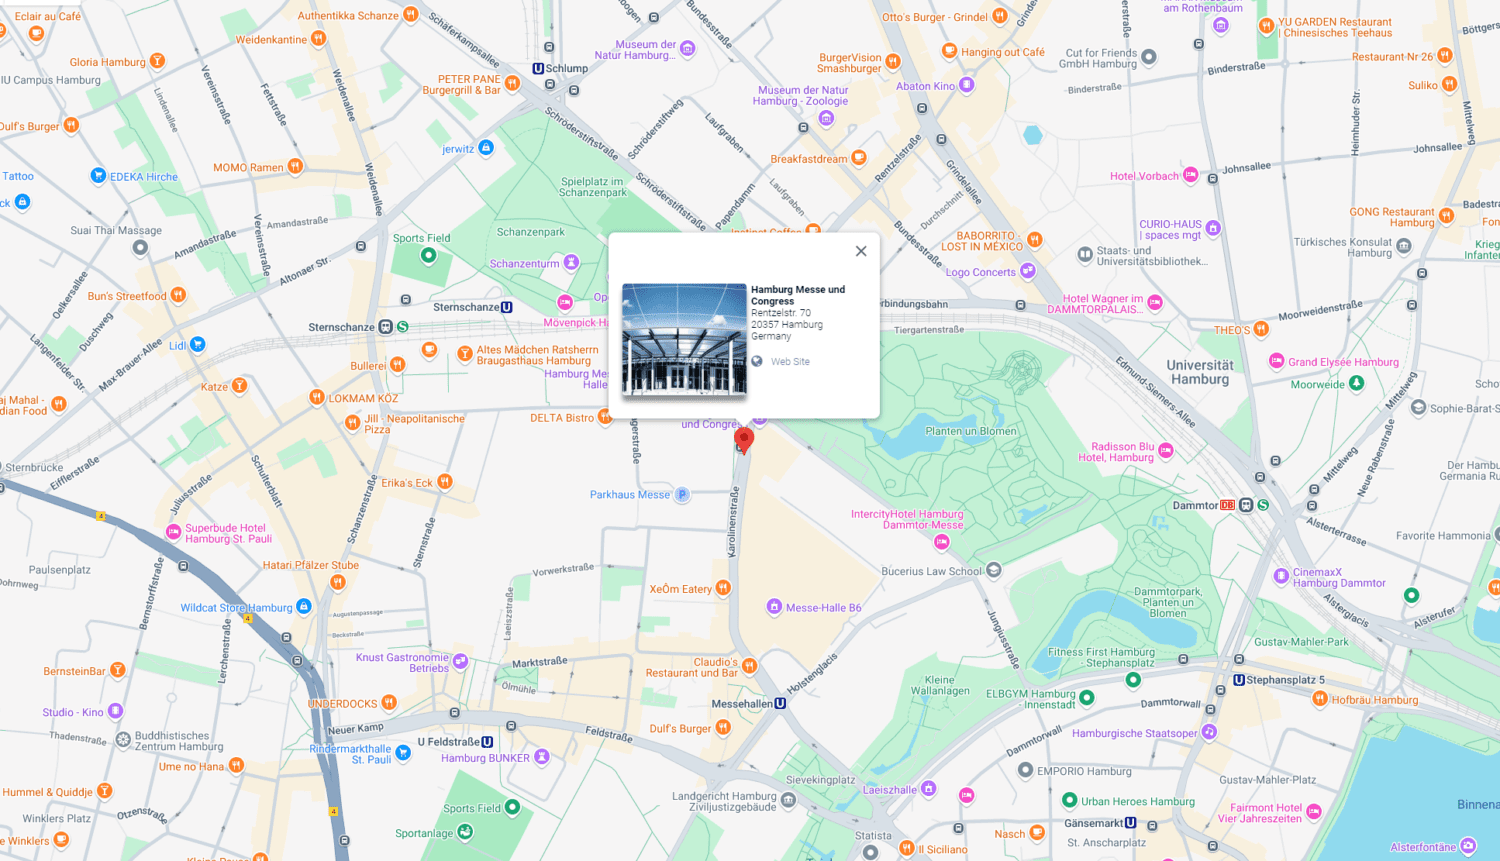Select the XeÔm Eatery restaurant icon
Image resolution: width=1500 pixels, height=861 pixels.
coord(723,588)
